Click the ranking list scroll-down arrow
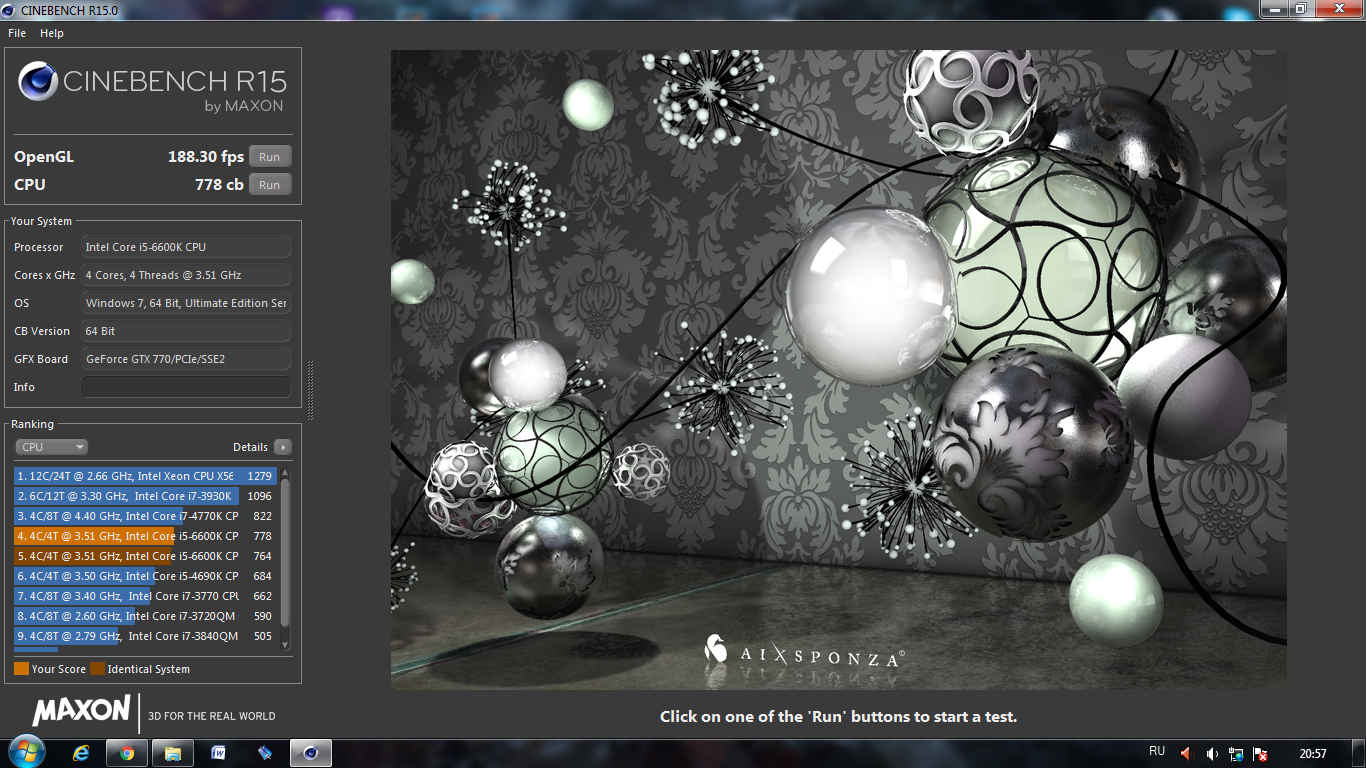 (x=285, y=645)
